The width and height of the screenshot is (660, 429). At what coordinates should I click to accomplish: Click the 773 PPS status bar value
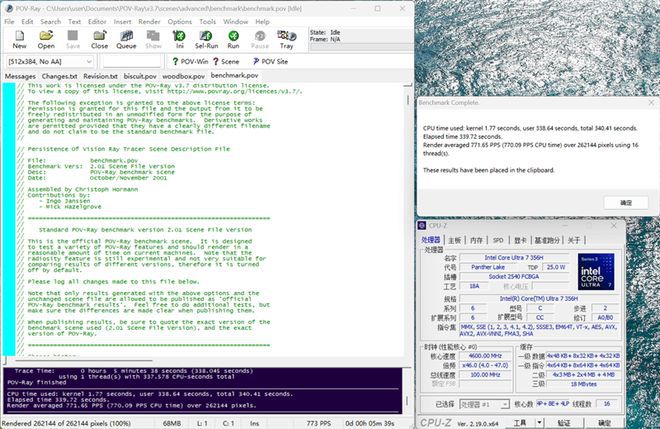point(319,423)
